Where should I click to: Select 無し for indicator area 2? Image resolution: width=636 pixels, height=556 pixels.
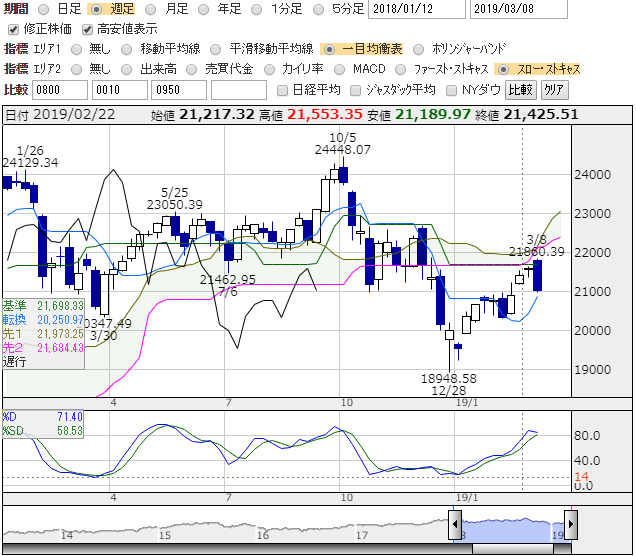click(76, 70)
